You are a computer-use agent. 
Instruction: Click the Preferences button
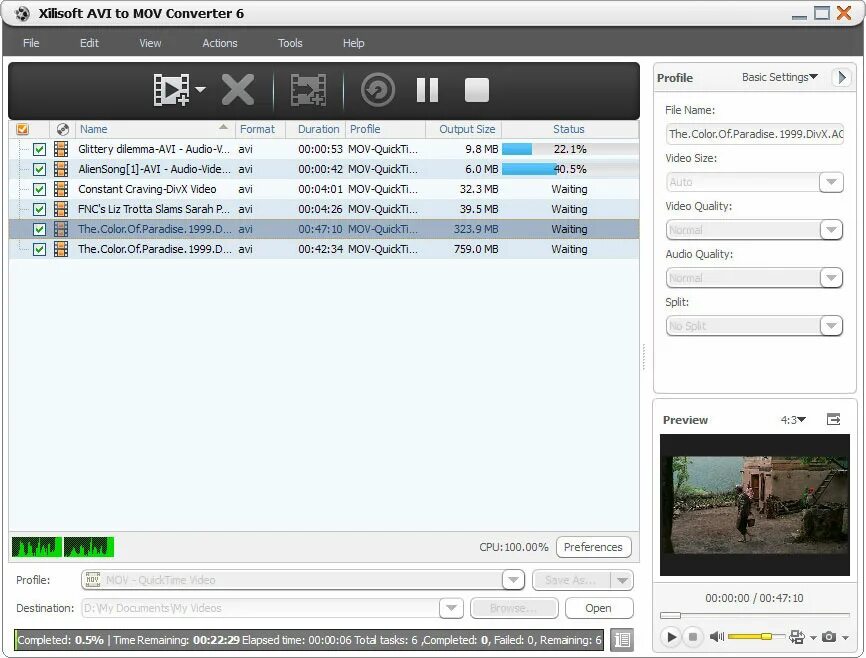593,547
